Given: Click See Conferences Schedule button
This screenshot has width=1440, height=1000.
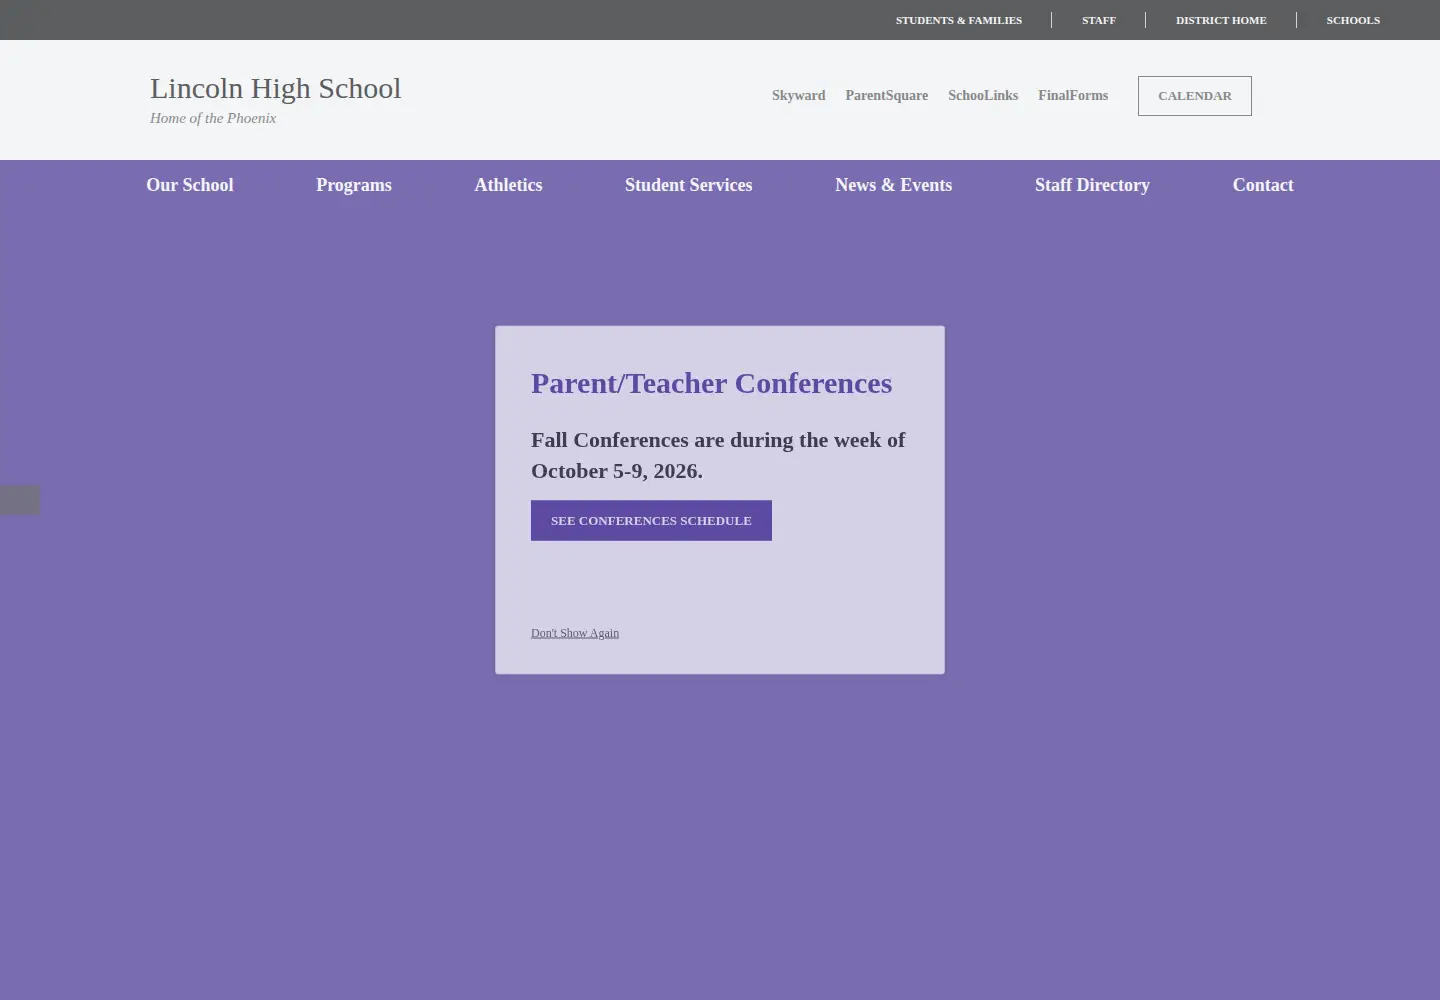Looking at the screenshot, I should 651,521.
